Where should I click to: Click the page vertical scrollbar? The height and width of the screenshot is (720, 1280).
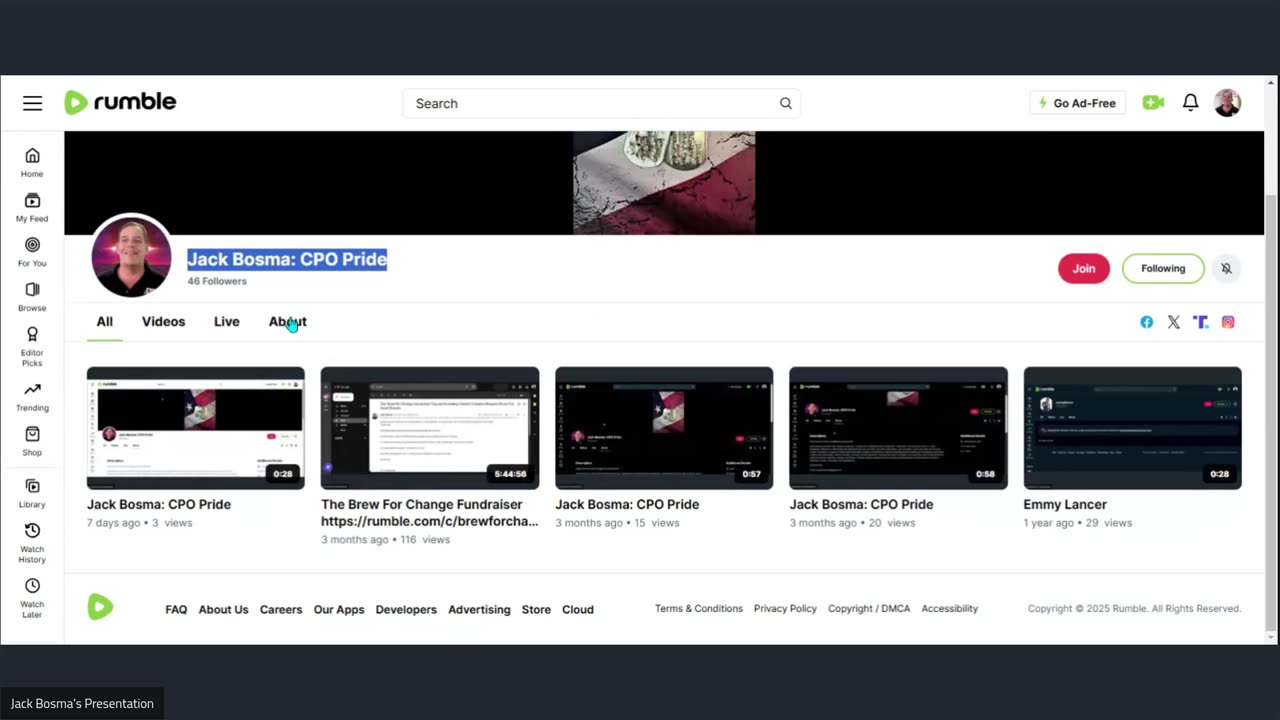pyautogui.click(x=1271, y=412)
